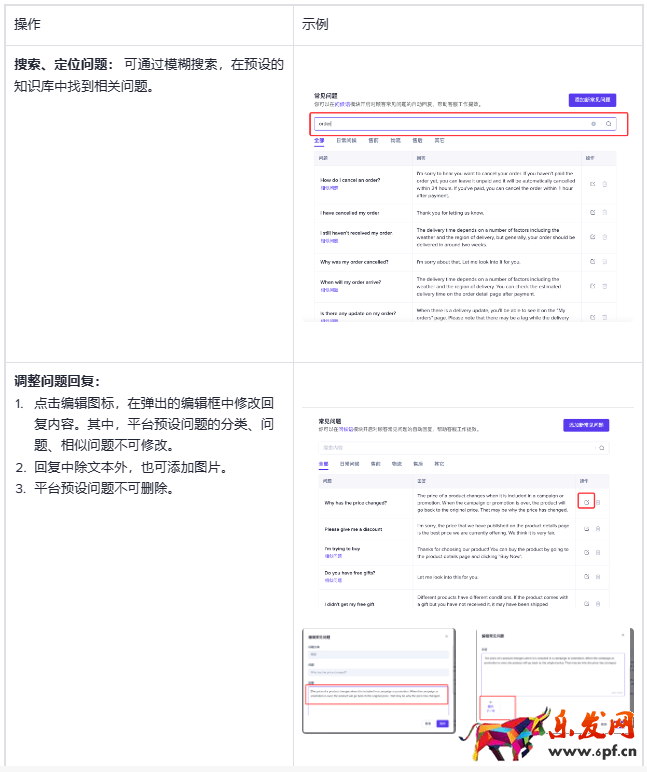Edit 'I still haven't received my order' reply
Viewport: 647px width, 772px height.
tap(592, 237)
